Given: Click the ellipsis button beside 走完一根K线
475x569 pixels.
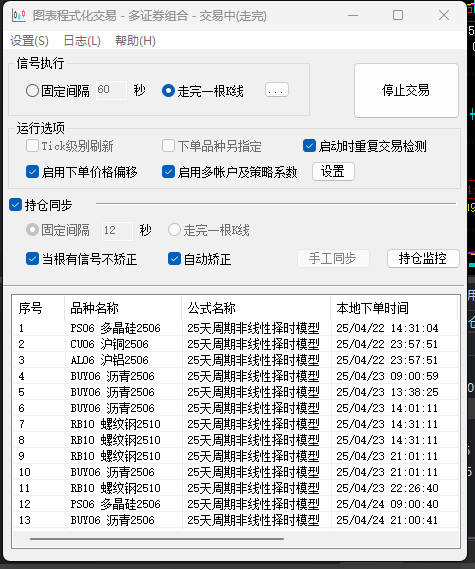Looking at the screenshot, I should (277, 90).
